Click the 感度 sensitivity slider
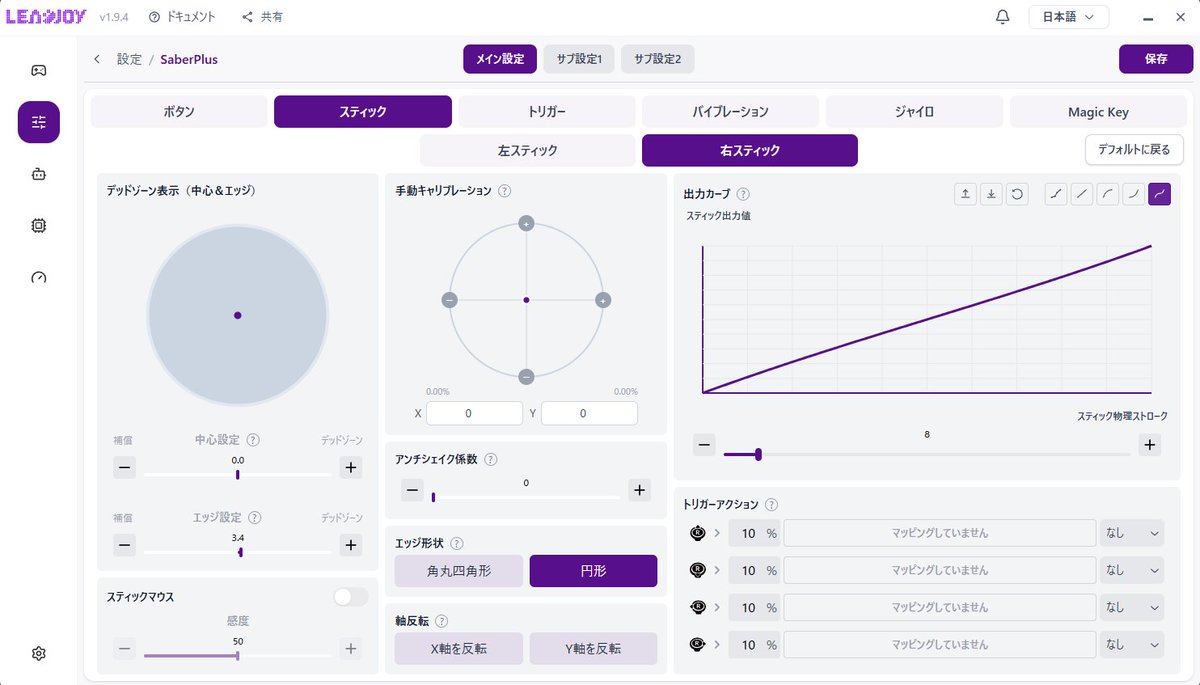 238,656
